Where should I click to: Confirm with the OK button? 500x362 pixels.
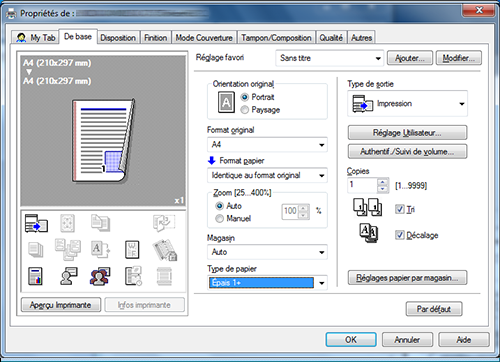(x=351, y=340)
